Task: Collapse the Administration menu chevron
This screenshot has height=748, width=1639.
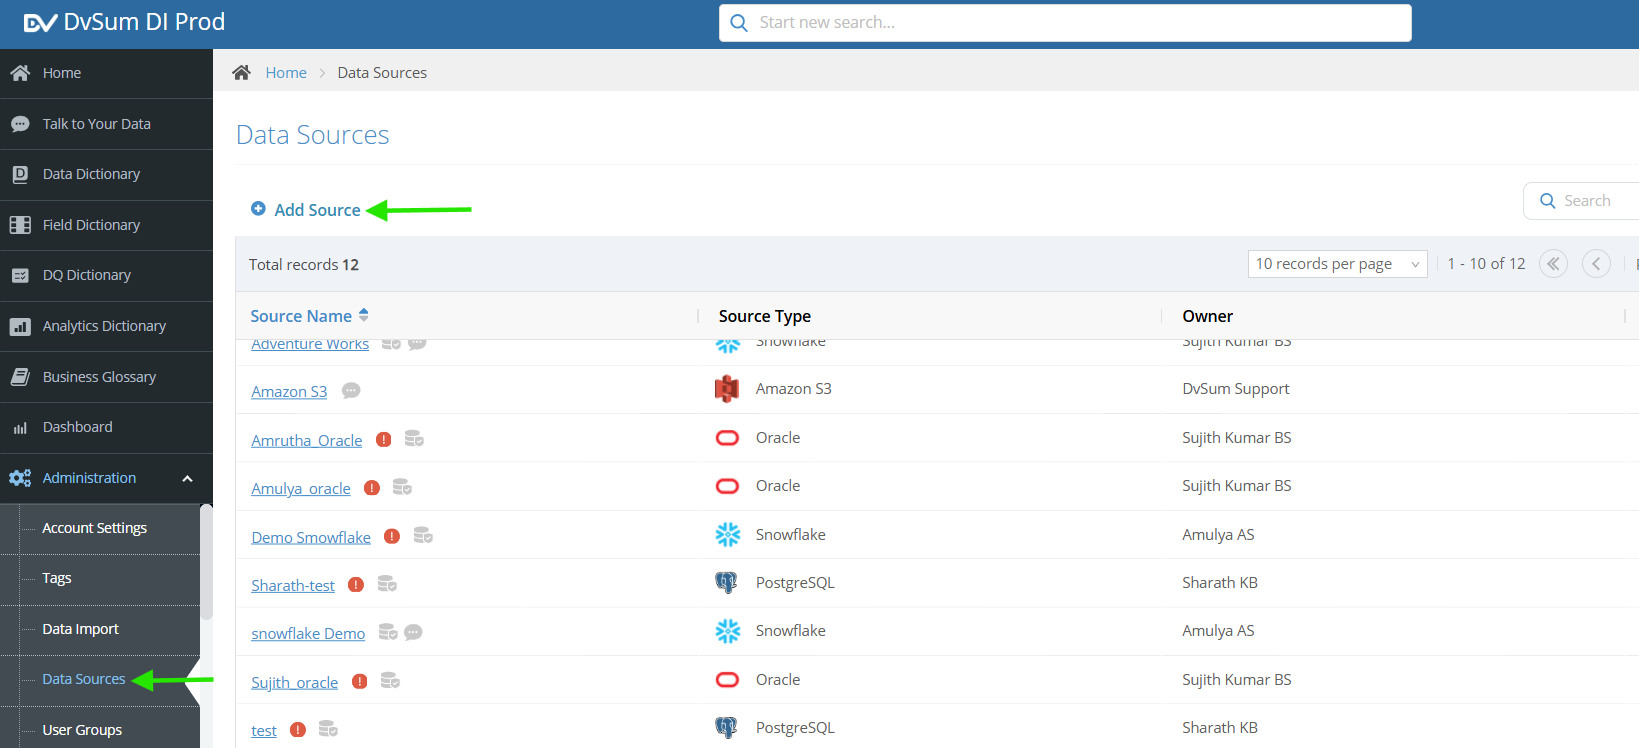Action: coord(187,479)
